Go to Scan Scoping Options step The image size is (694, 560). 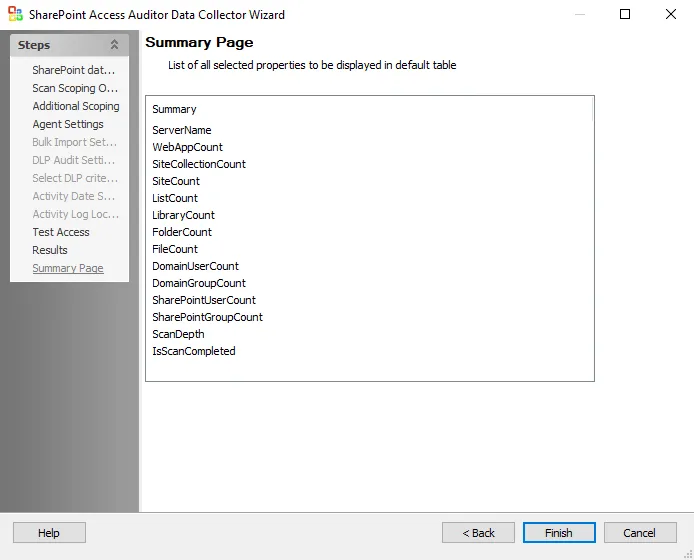click(x=75, y=88)
